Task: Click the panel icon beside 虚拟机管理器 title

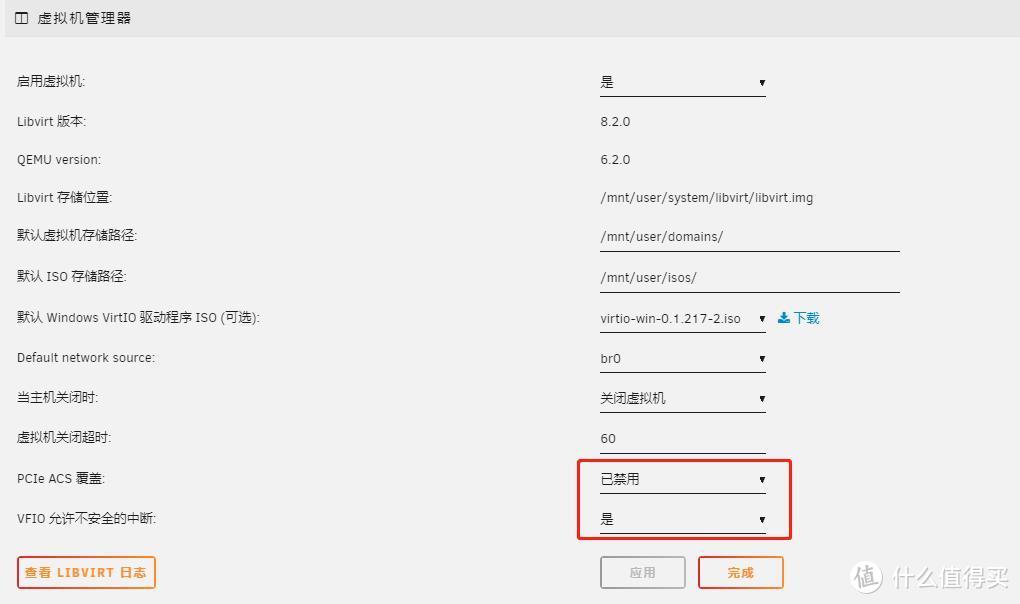Action: point(20,17)
